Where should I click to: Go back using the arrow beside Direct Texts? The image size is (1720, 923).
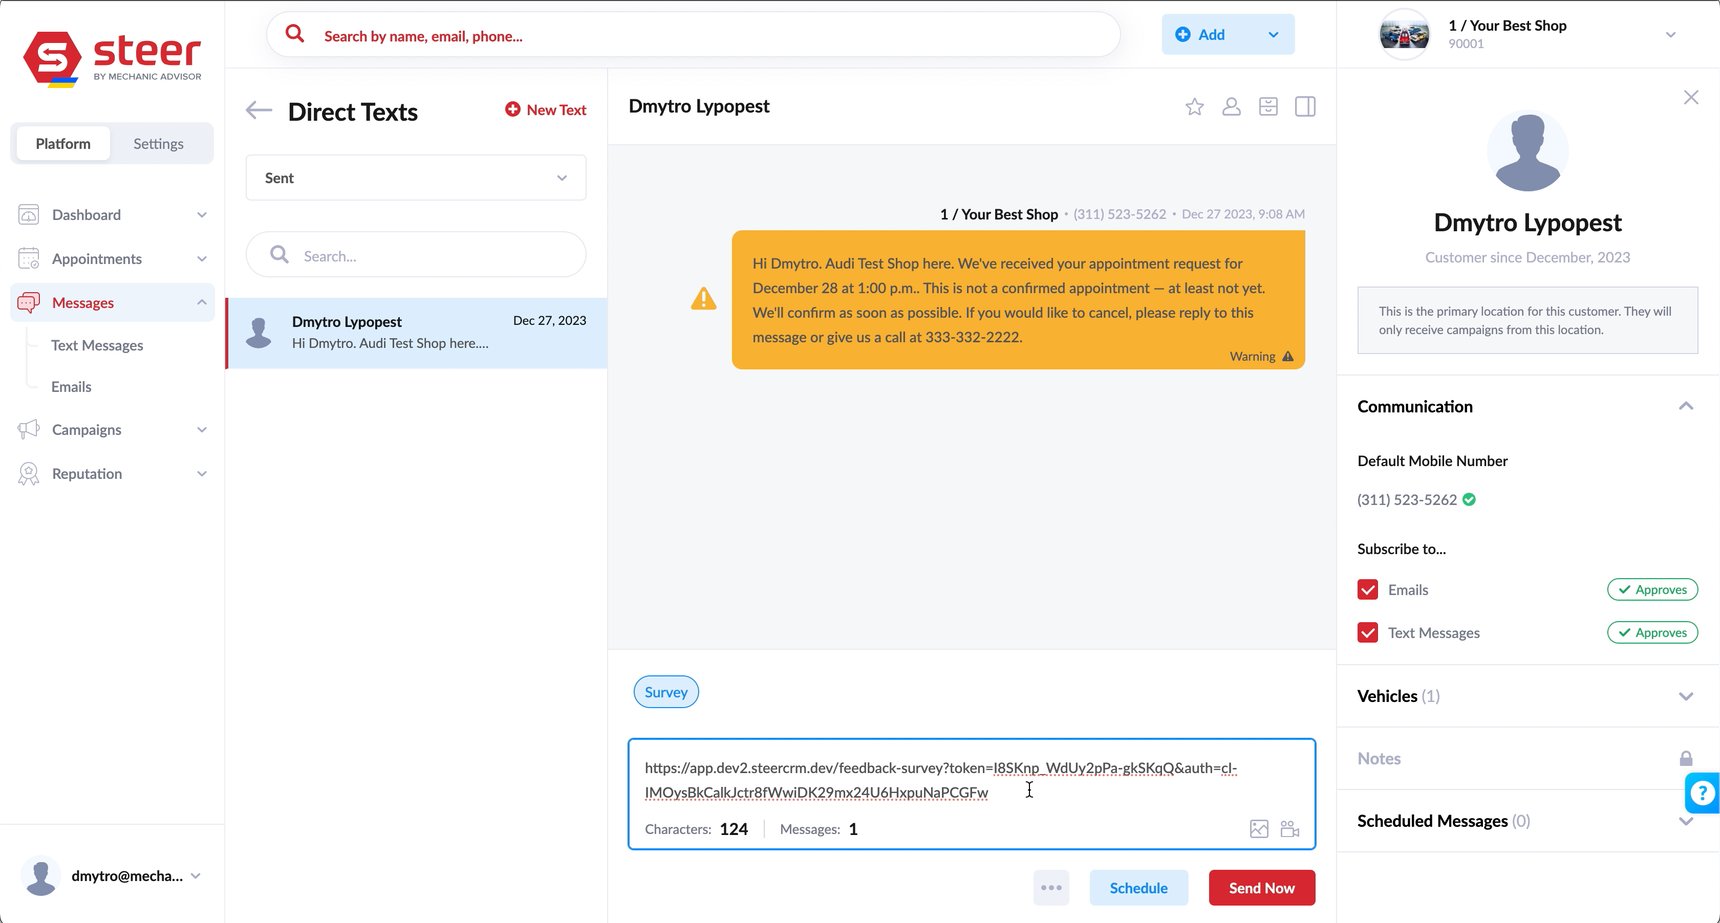[x=258, y=110]
